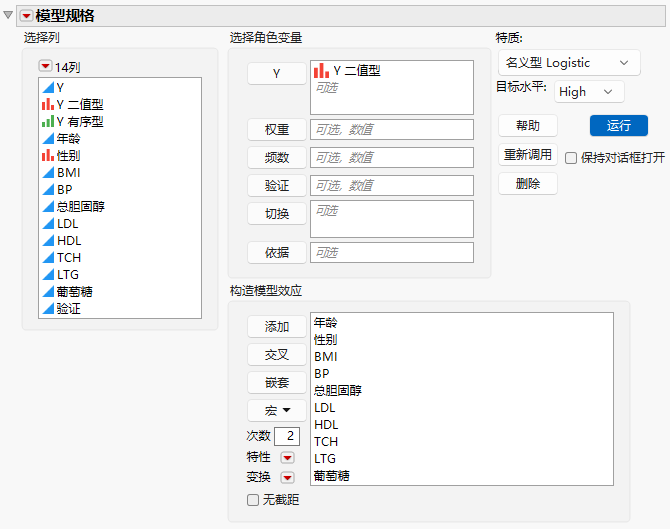Select BMI in the model effects list
This screenshot has width=670, height=529.
326,356
